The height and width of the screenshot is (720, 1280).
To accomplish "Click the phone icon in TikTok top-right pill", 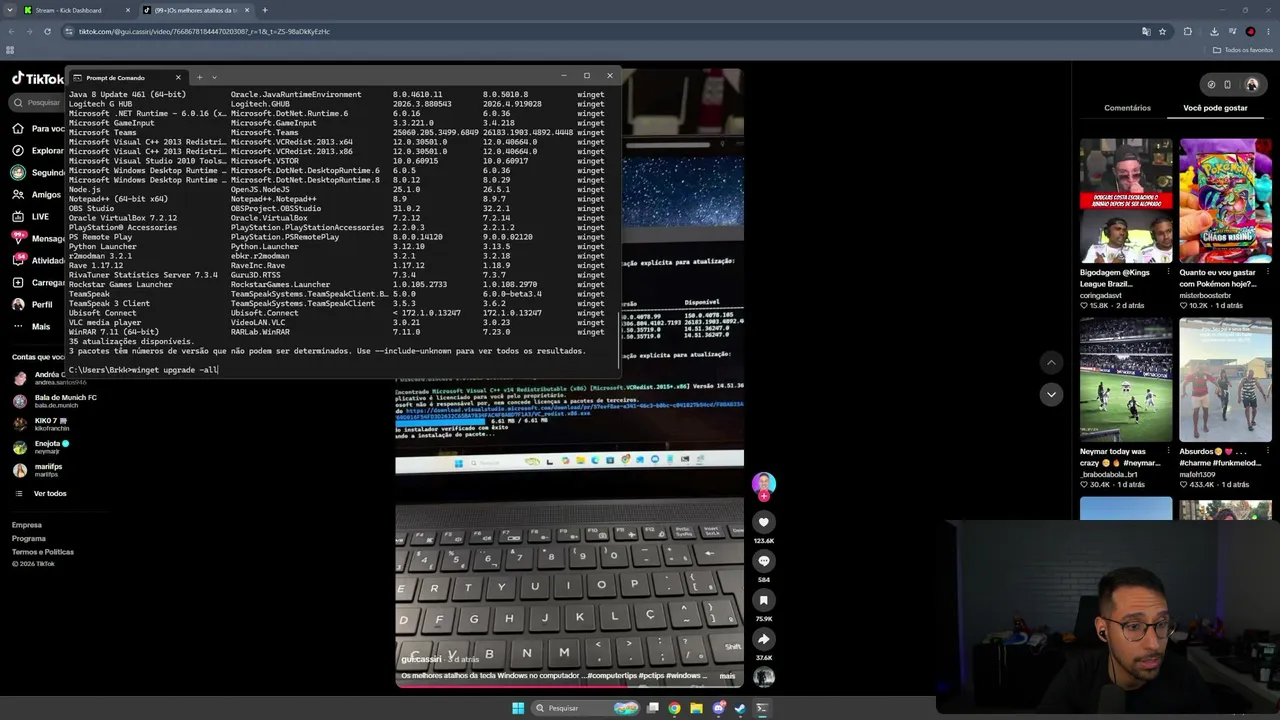I will (x=1228, y=84).
